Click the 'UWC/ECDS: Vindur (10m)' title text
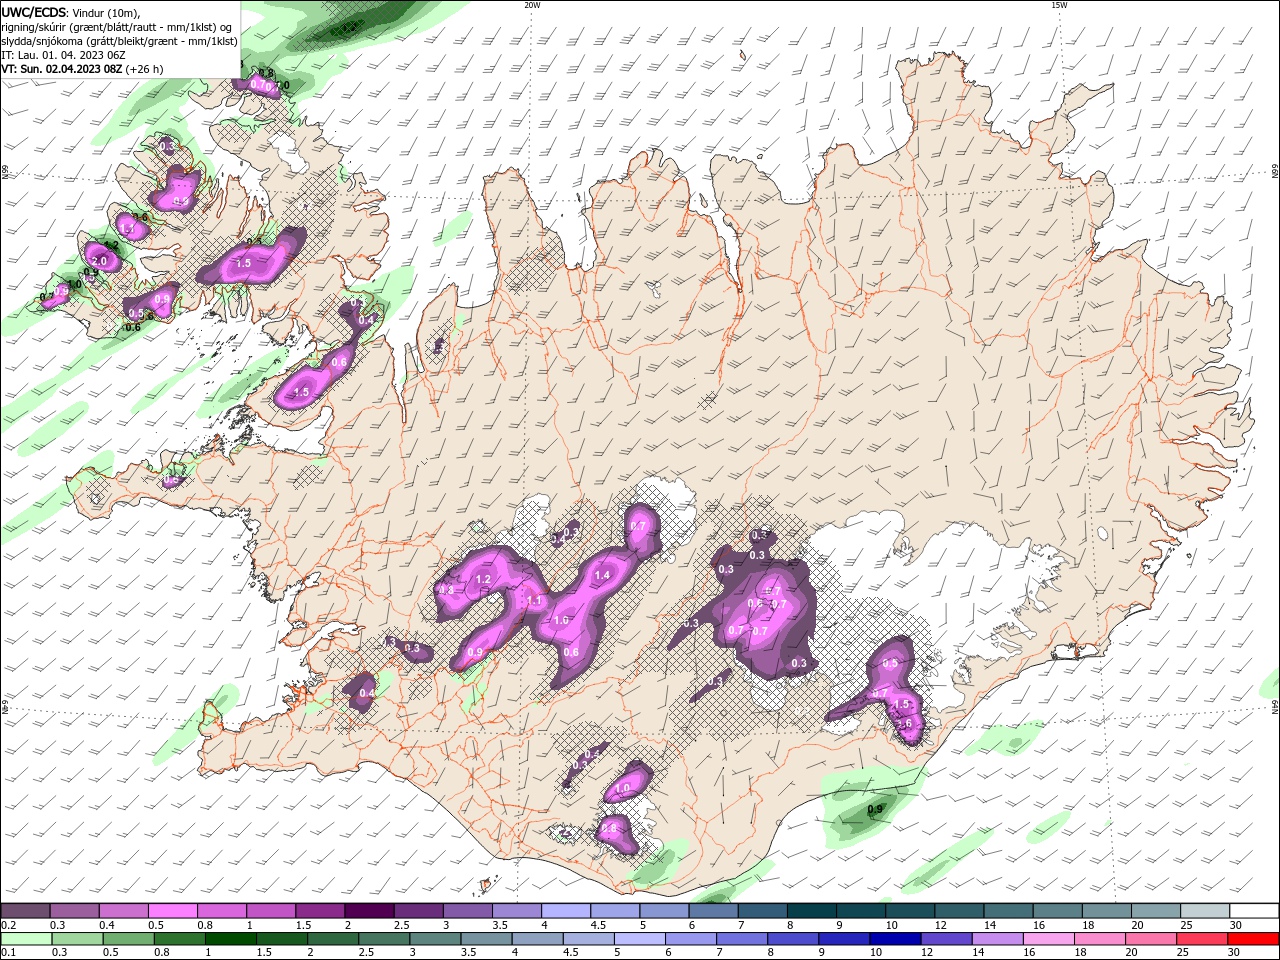The image size is (1280, 960). point(71,12)
